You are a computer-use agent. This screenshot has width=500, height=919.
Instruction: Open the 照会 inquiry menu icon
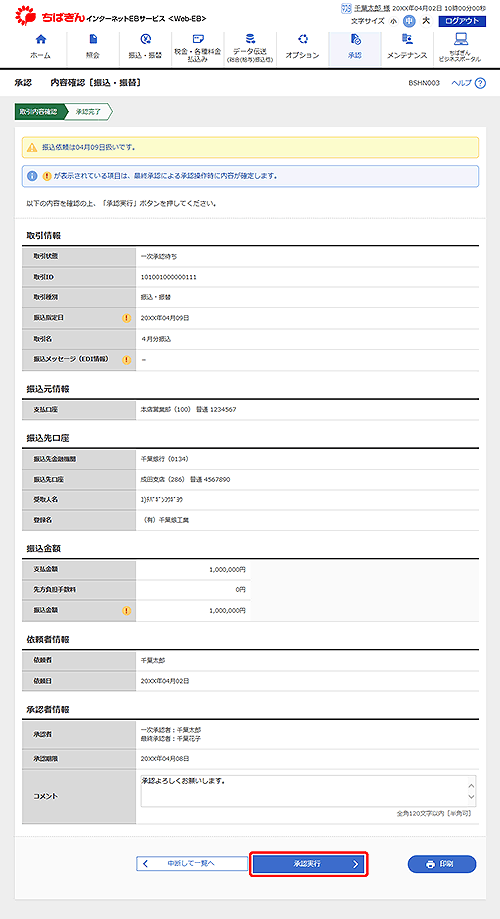(93, 40)
